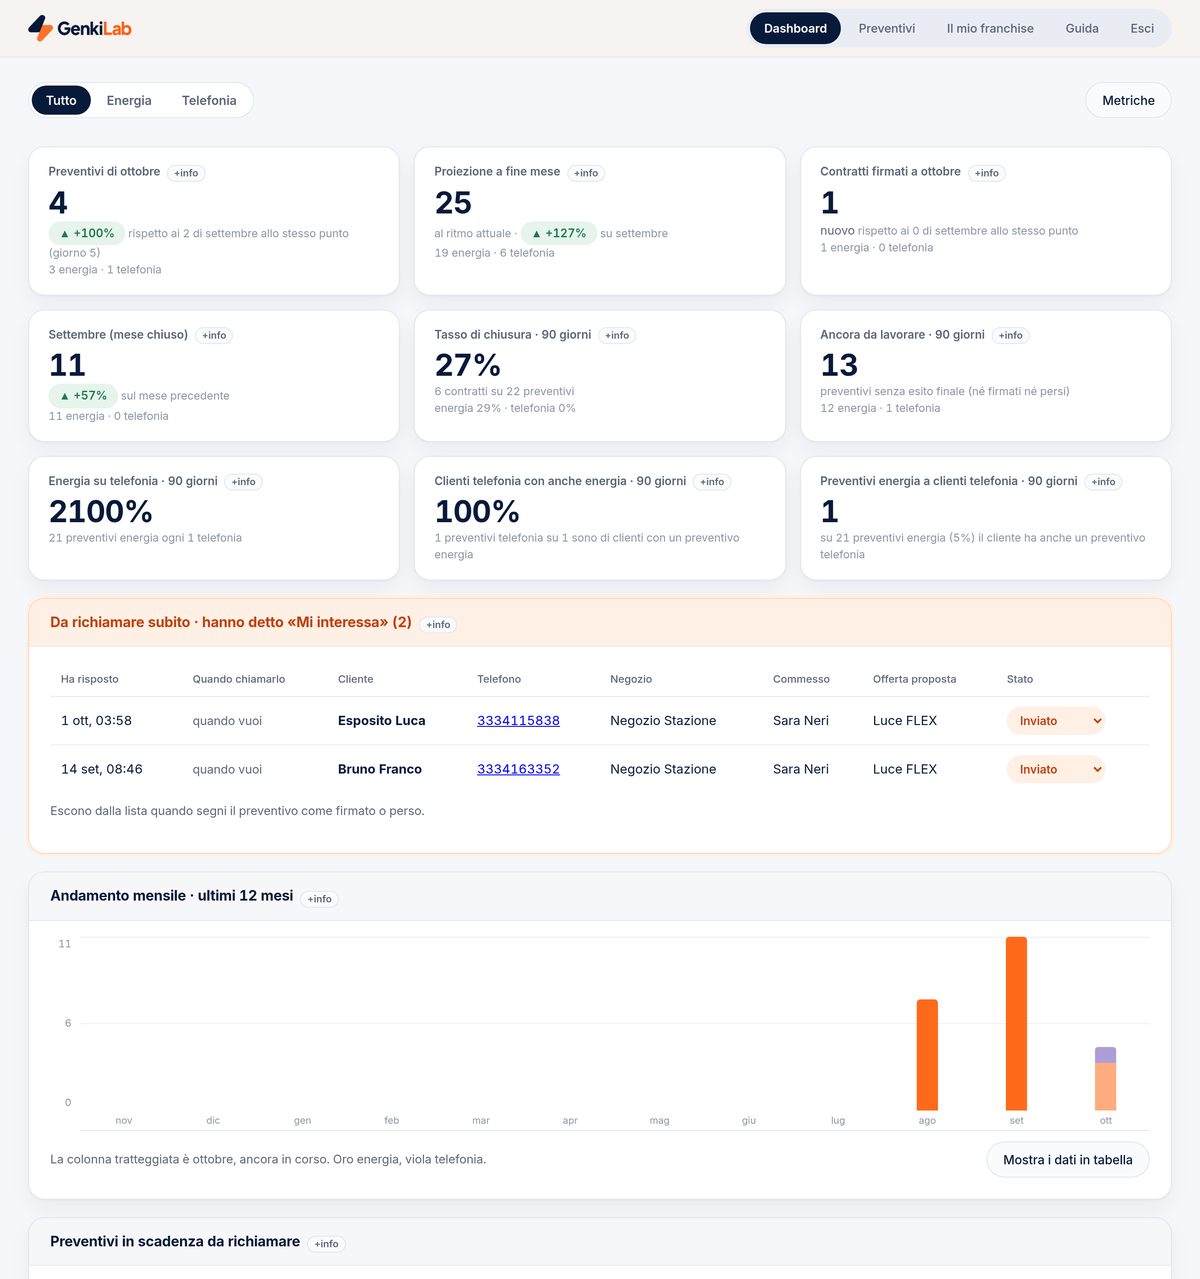Click the Bruno Franco client name
The width and height of the screenshot is (1200, 1279).
point(380,769)
